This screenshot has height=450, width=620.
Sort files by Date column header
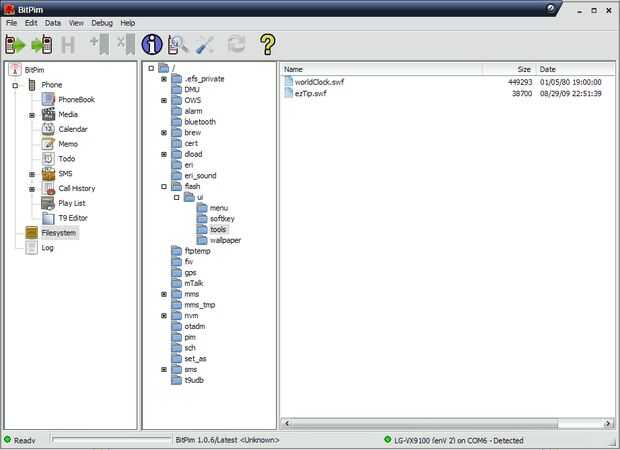click(x=575, y=69)
